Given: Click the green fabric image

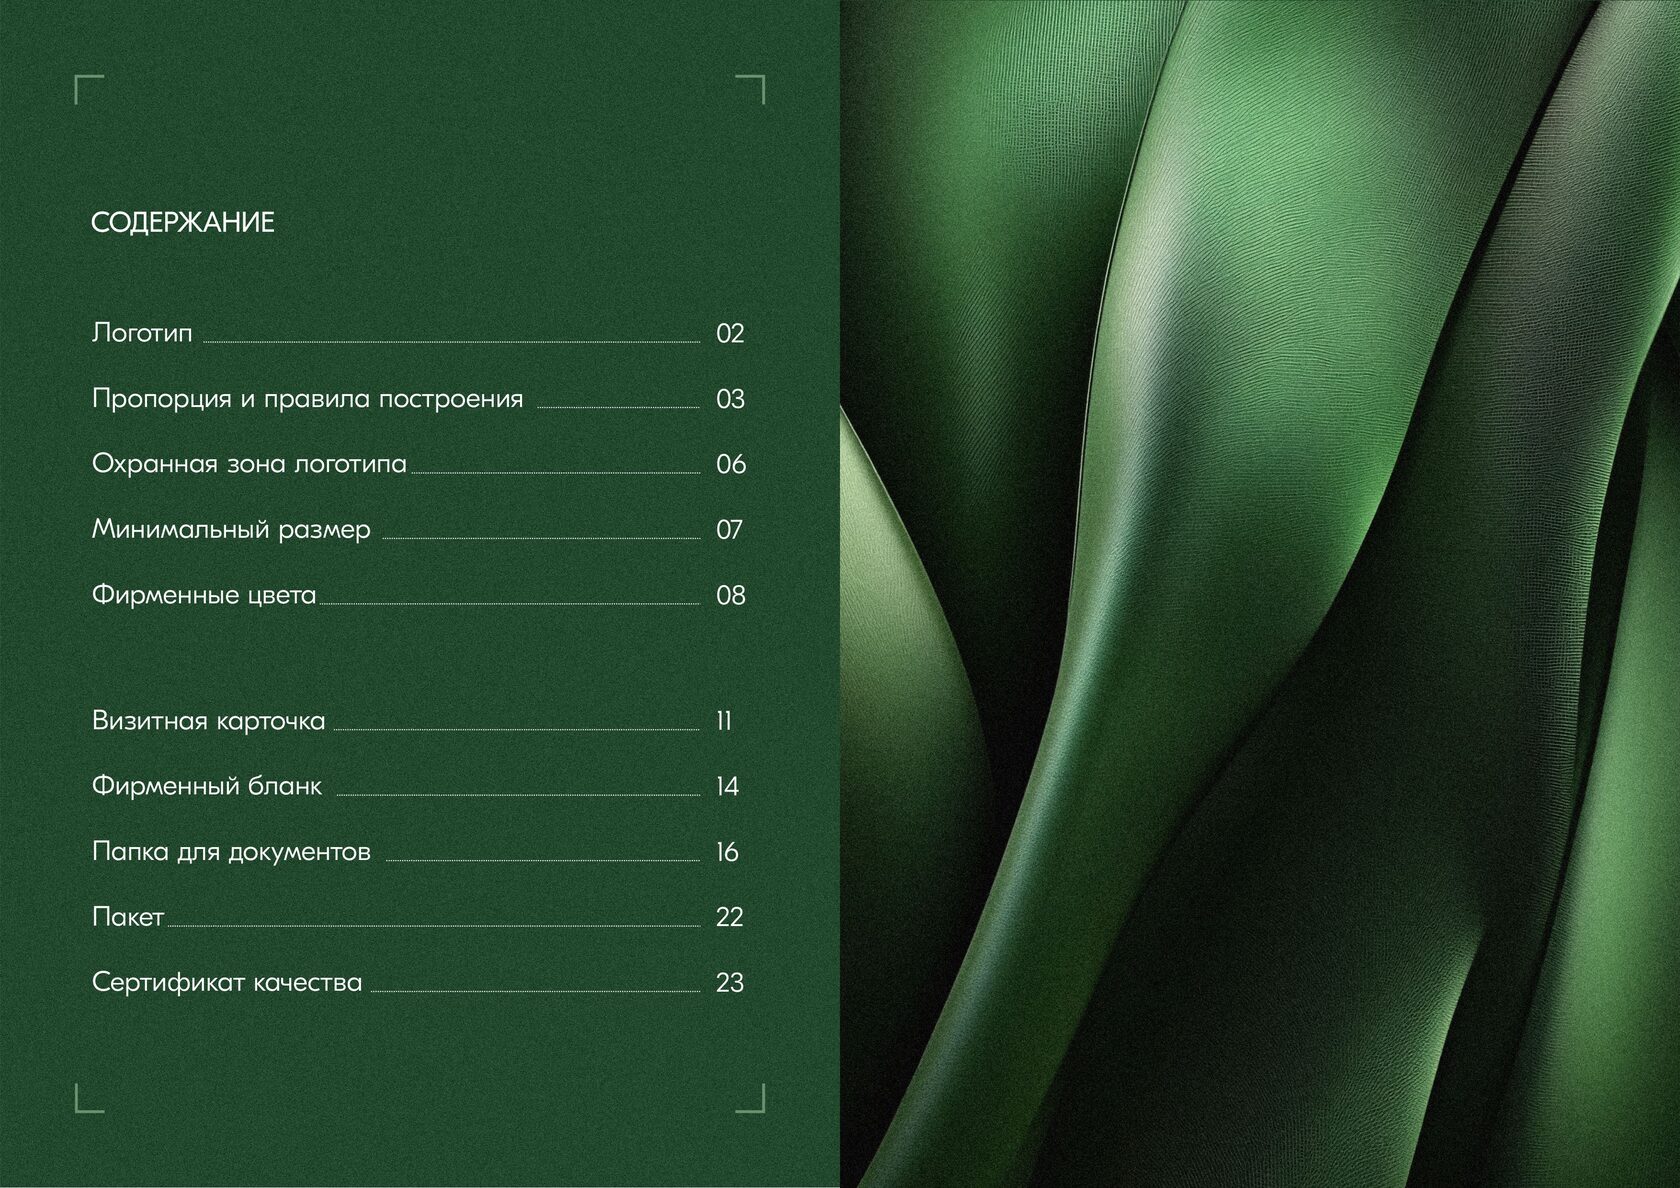Looking at the screenshot, I should click(x=1260, y=594).
